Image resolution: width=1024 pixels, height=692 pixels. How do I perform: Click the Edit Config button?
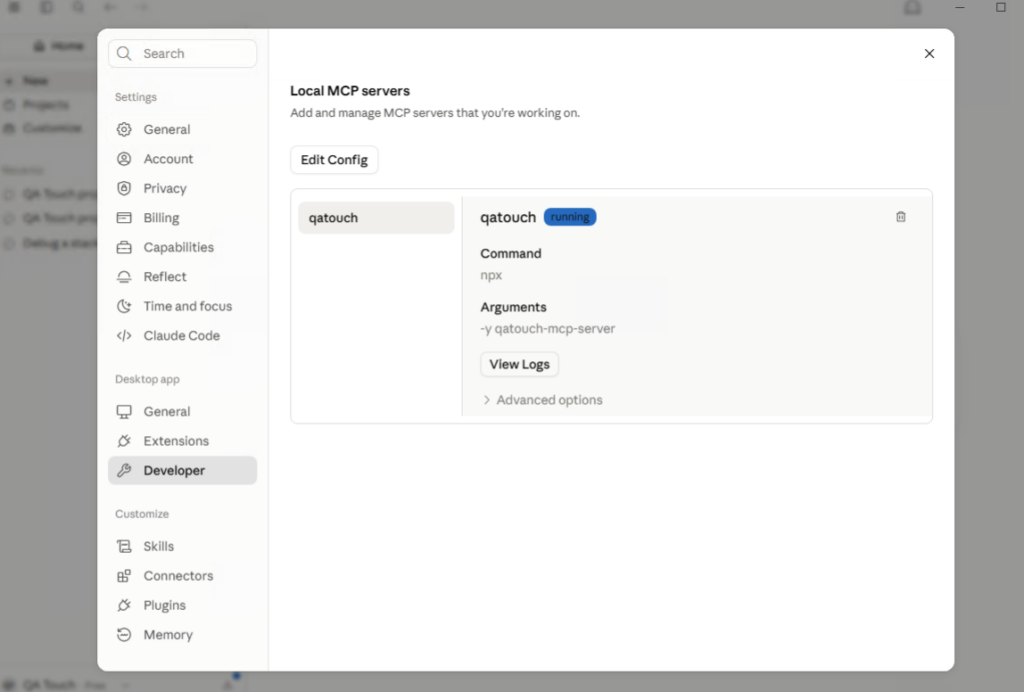[x=334, y=160]
